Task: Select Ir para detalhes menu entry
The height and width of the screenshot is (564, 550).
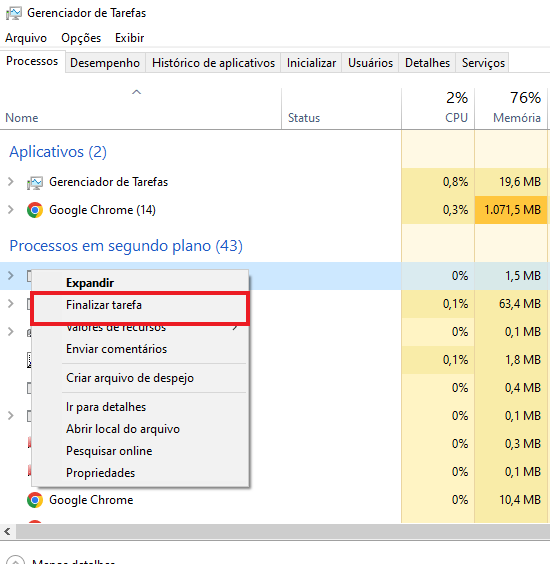Action: click(x=106, y=407)
